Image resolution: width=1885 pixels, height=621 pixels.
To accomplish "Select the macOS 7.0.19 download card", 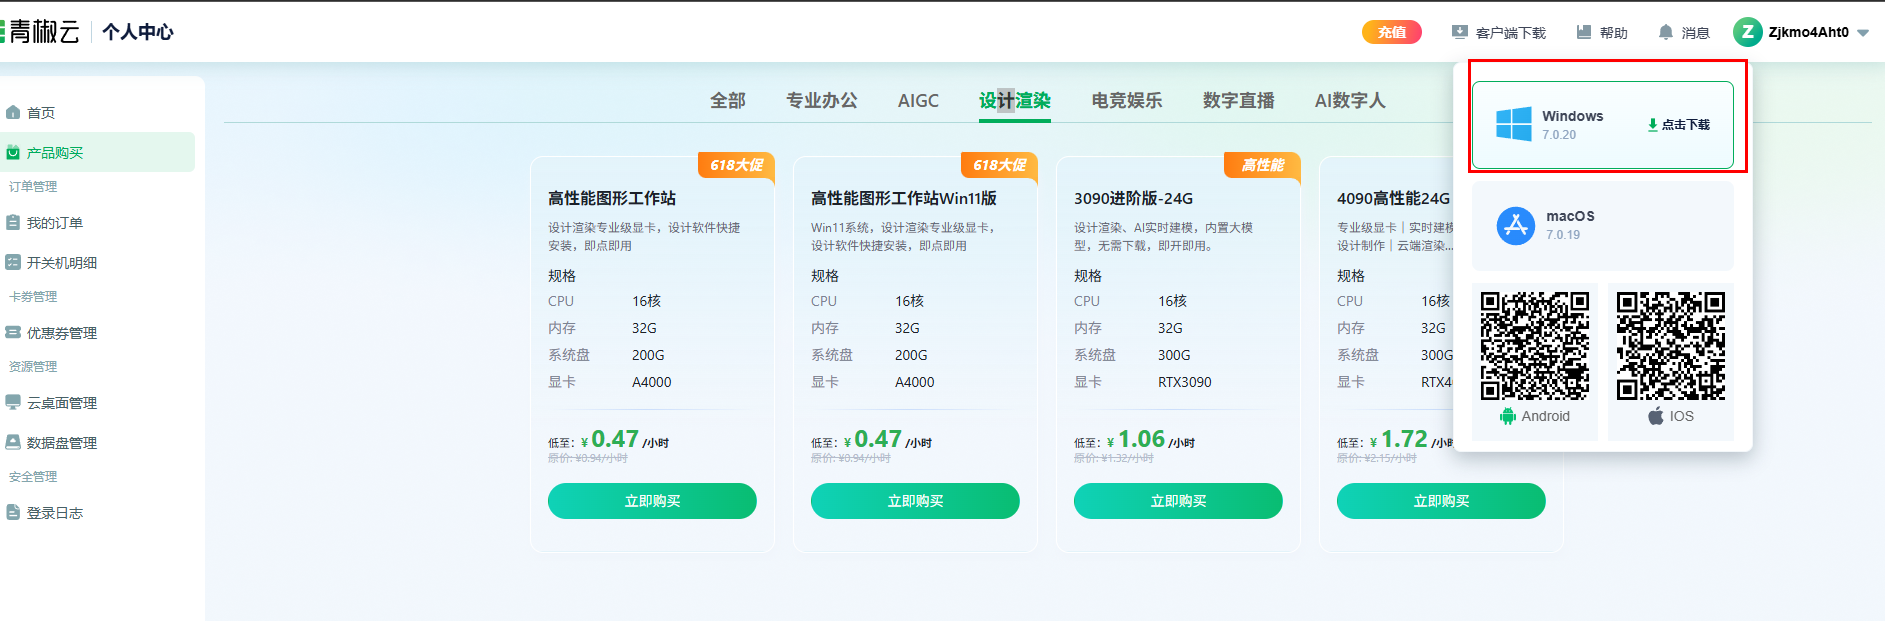I will tap(1603, 225).
